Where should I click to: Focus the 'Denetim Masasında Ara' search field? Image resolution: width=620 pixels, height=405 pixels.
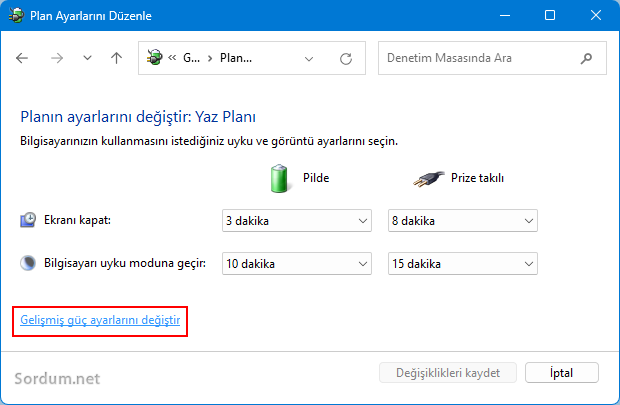tap(492, 58)
